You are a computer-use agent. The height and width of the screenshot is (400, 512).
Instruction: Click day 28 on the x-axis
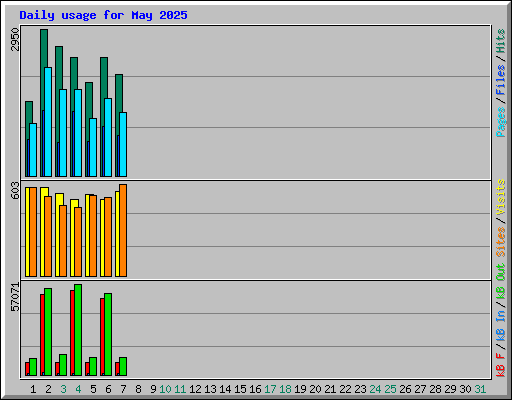[x=435, y=389]
